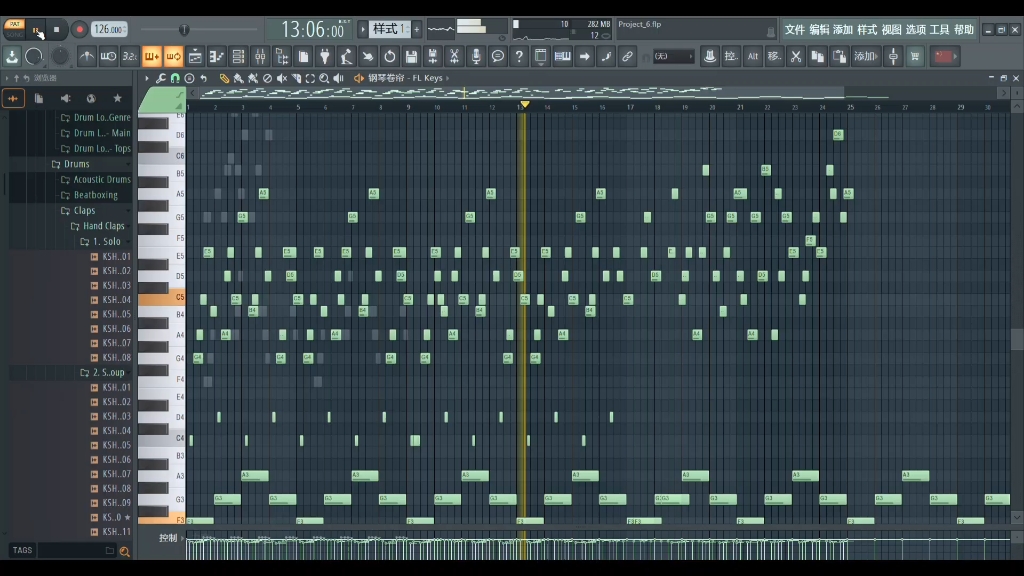The width and height of the screenshot is (1024, 576).
Task: Open the 样式 1 pattern selector
Action: [x=390, y=29]
